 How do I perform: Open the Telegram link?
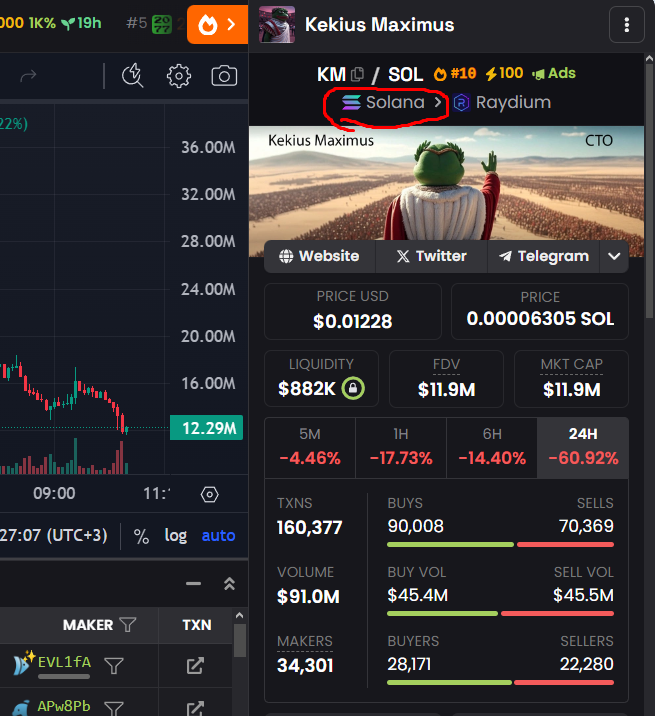(544, 256)
